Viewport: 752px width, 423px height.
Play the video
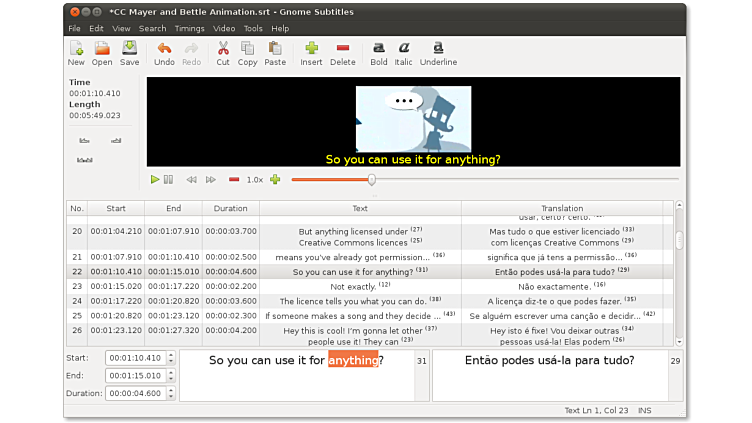pos(155,180)
